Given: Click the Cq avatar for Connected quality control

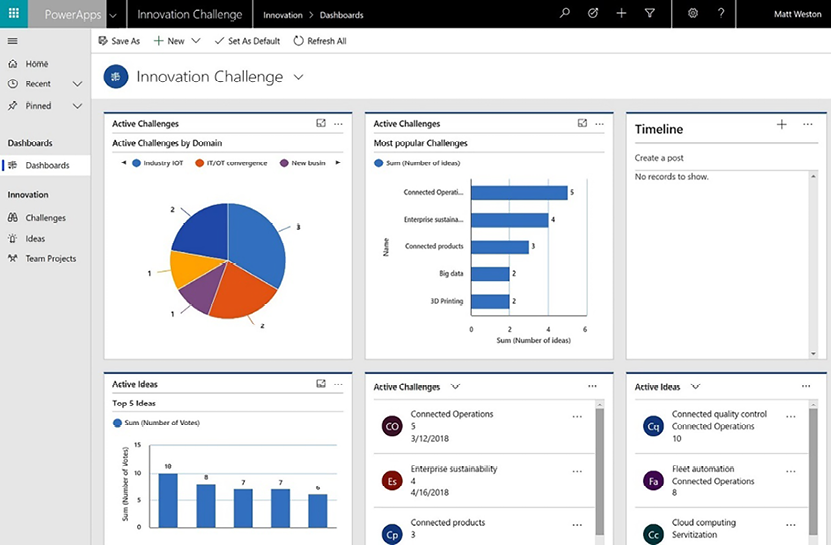Looking at the screenshot, I should [x=653, y=426].
